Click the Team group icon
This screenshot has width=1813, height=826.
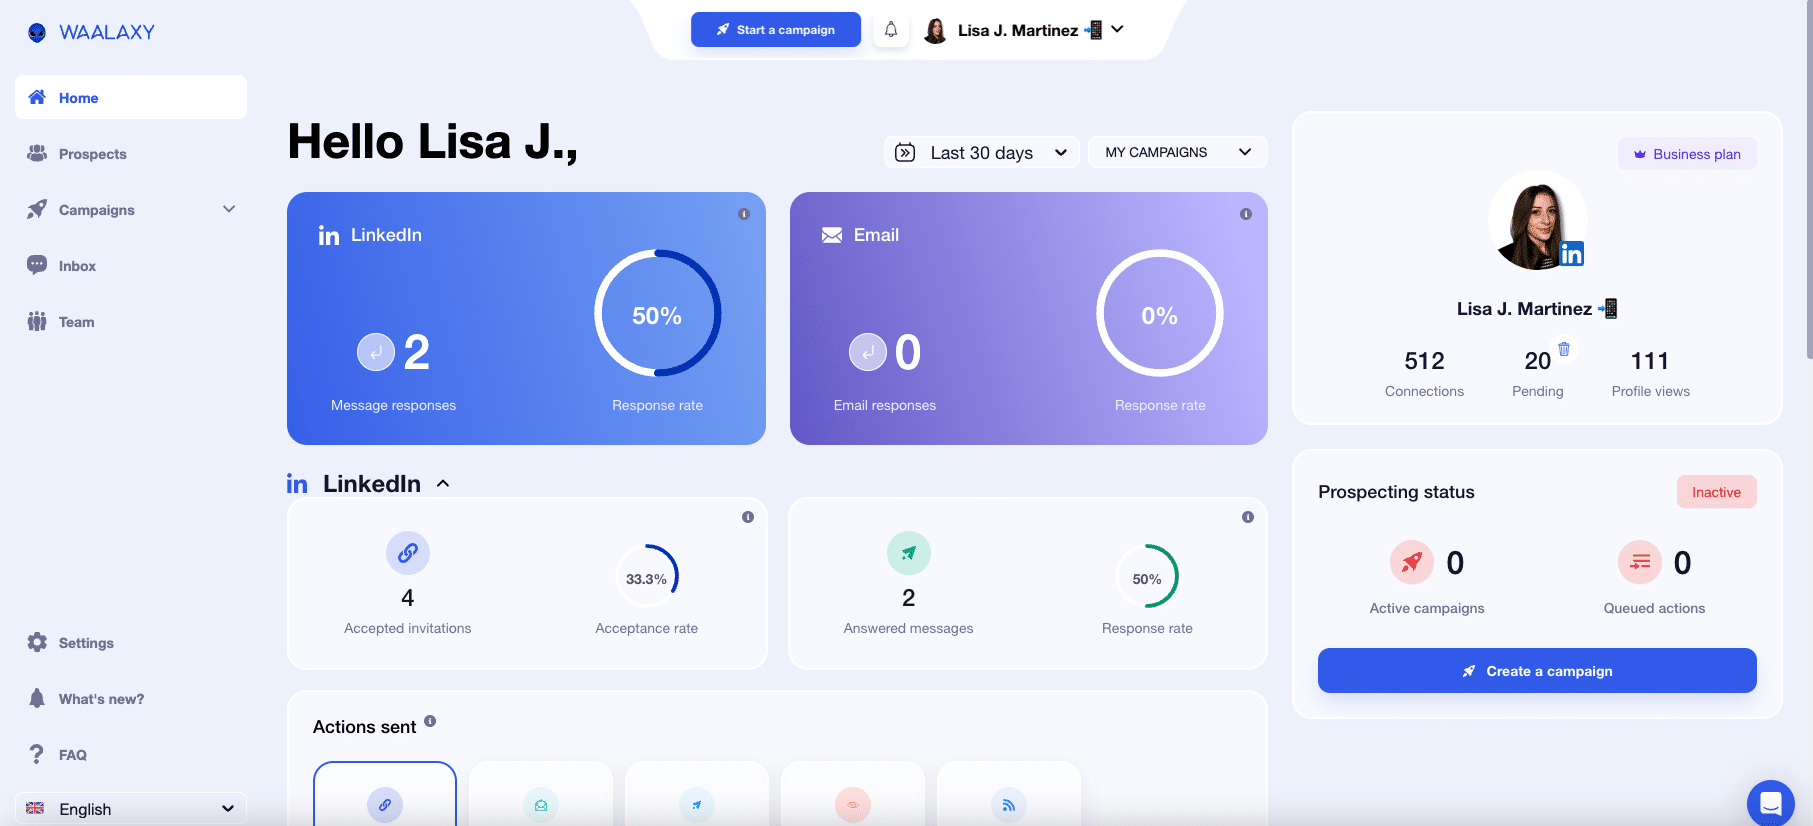37,321
